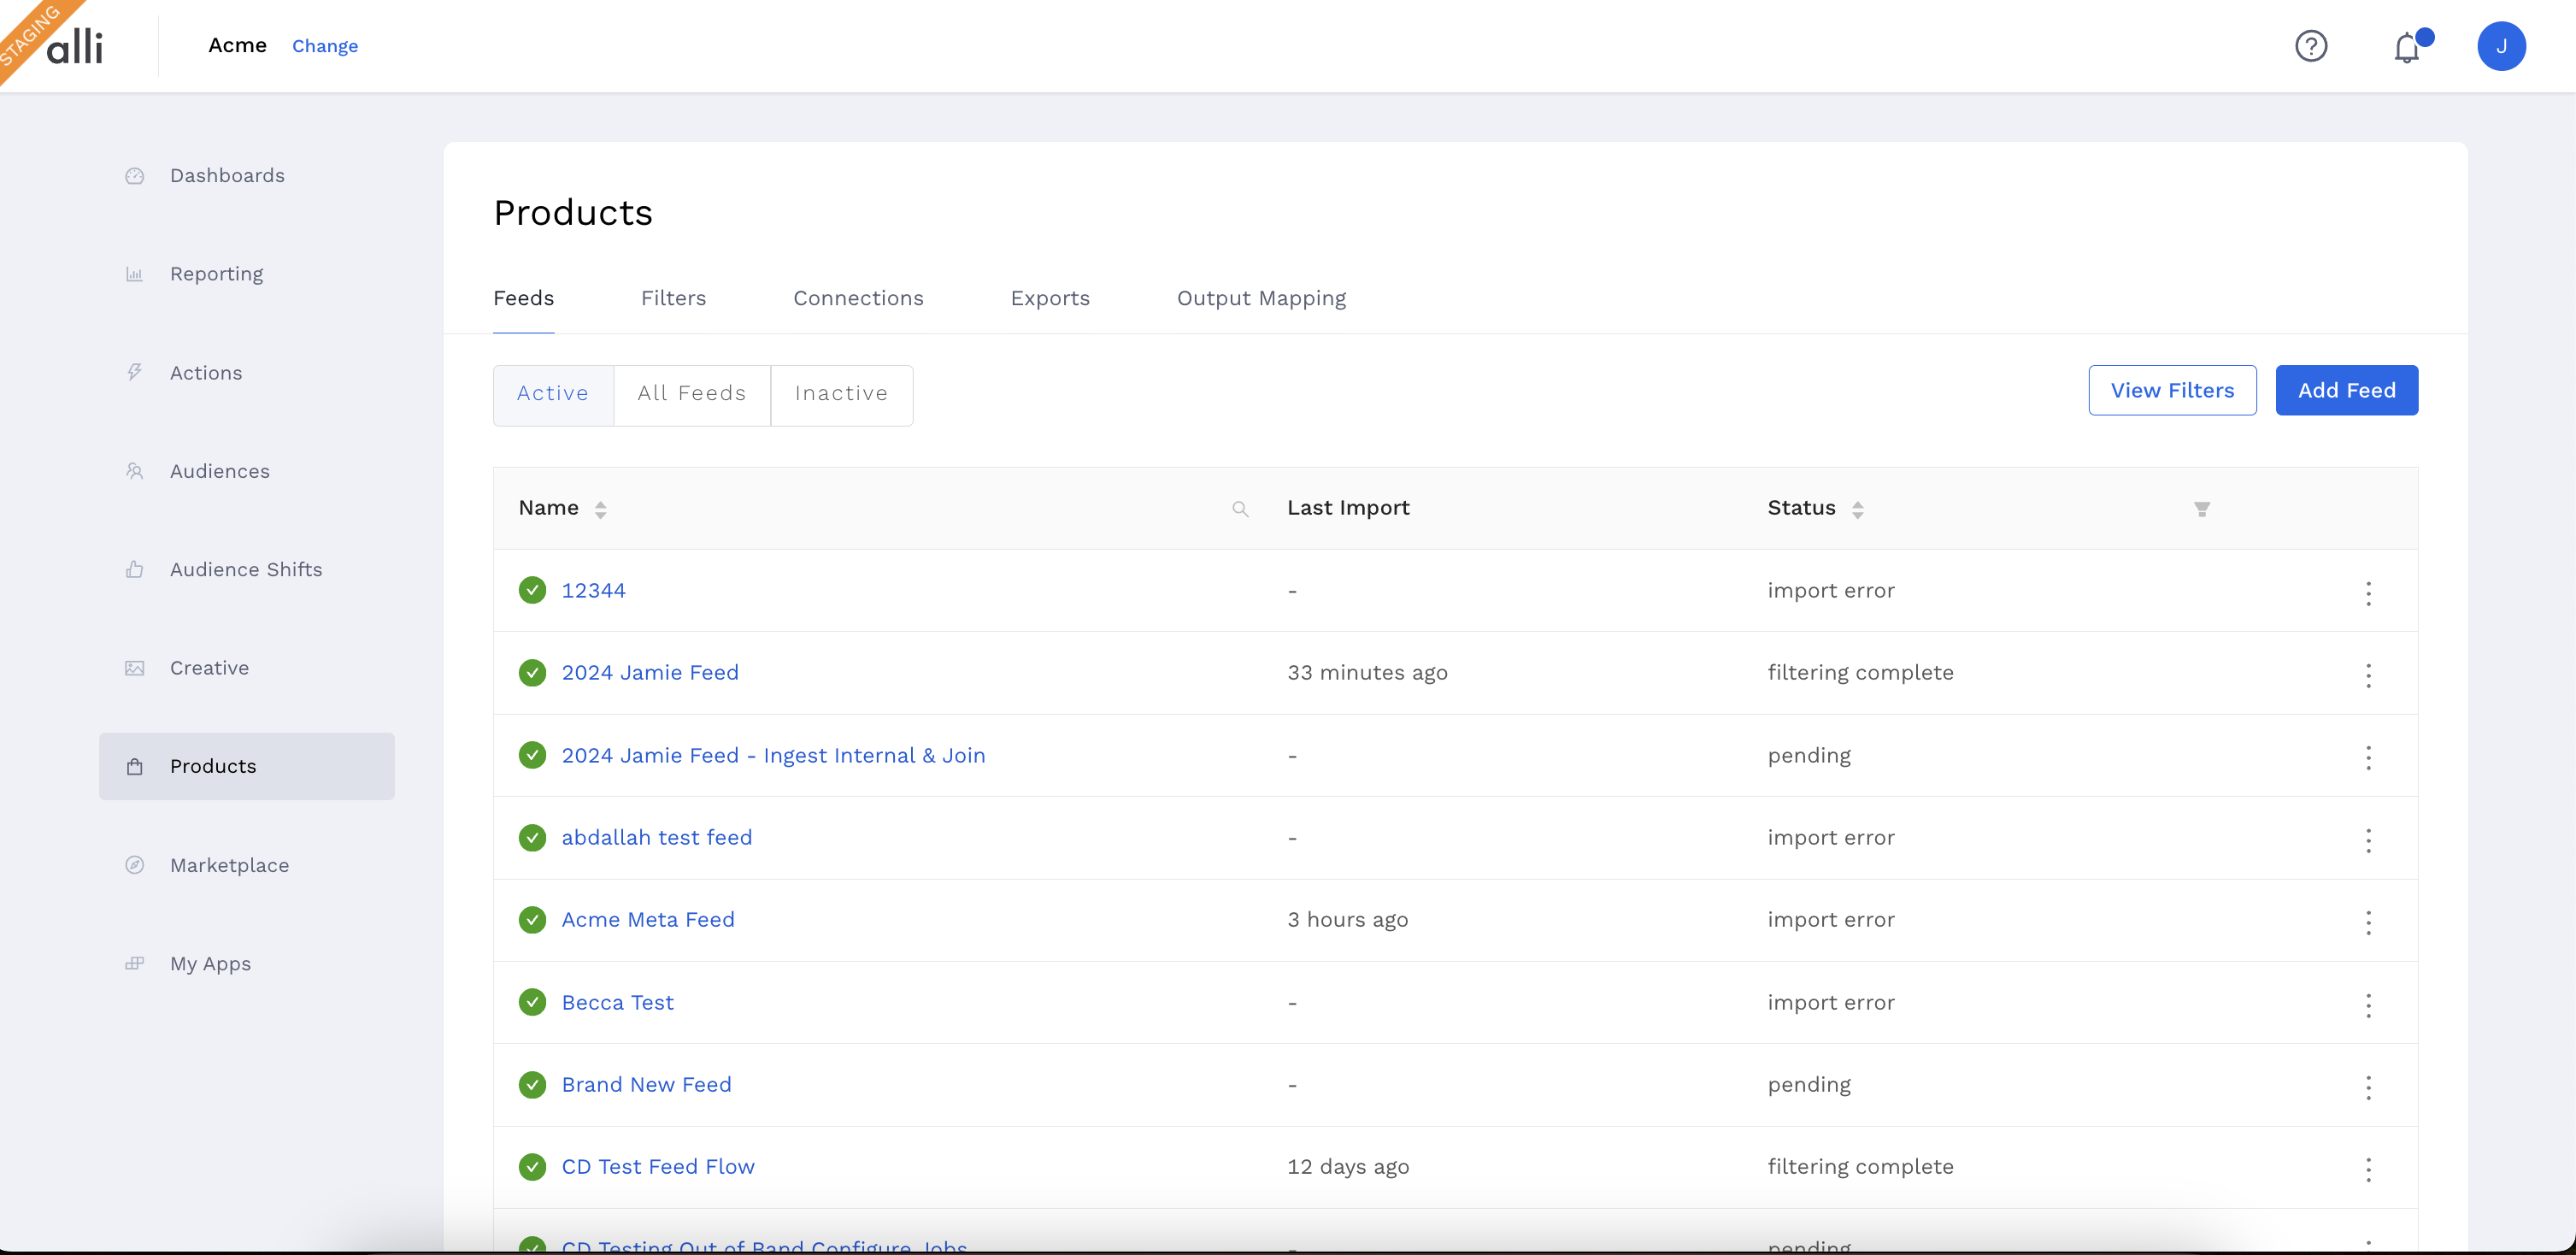Open more options for CD Test Feed Flow
This screenshot has width=2576, height=1255.
click(2368, 1169)
